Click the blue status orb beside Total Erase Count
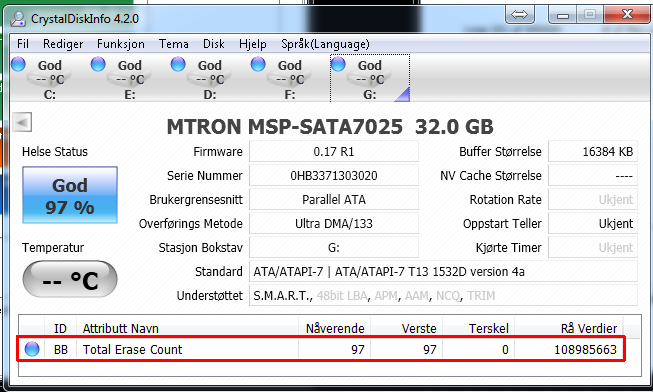The width and height of the screenshot is (653, 392). pyautogui.click(x=32, y=349)
